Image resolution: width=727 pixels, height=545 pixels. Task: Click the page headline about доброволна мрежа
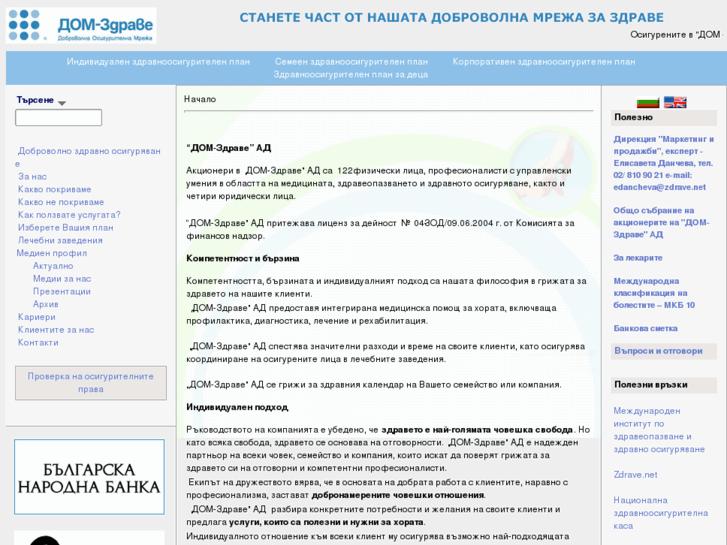(x=452, y=18)
